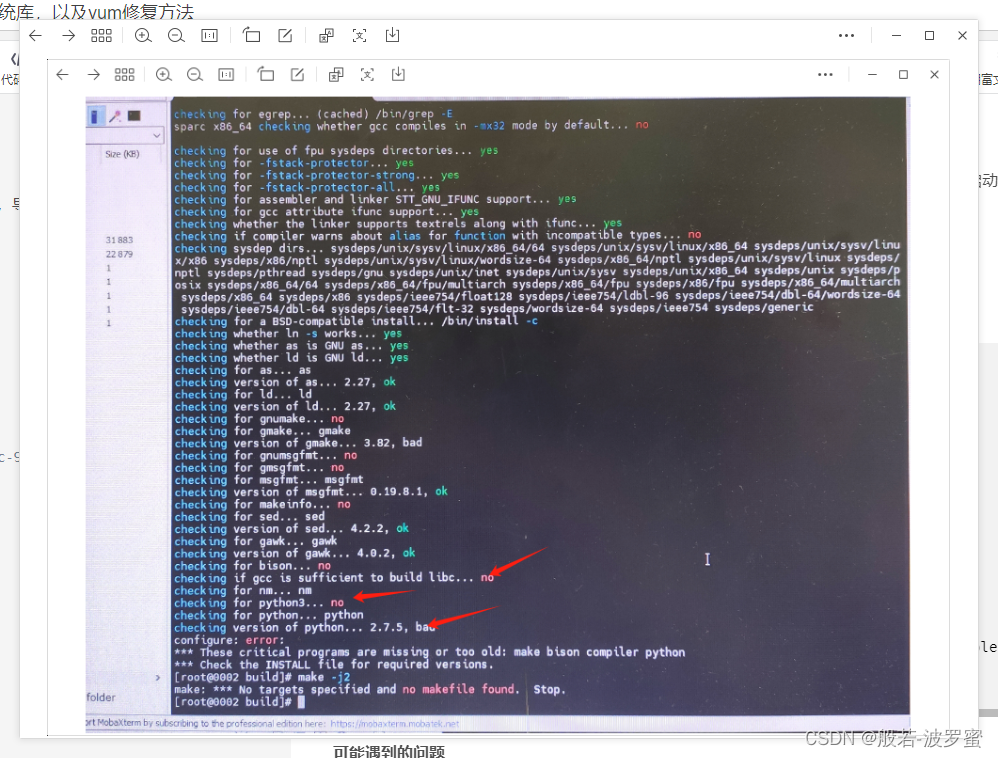The width and height of the screenshot is (998, 758).
Task: Click the translate image icon on outer toolbar
Action: click(325, 35)
